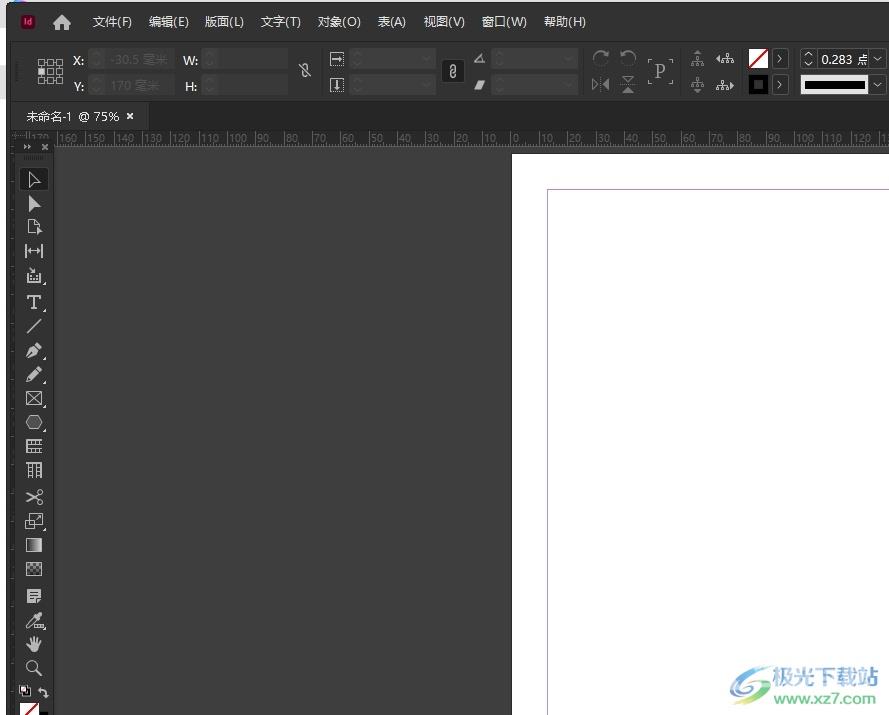Viewport: 889px width, 715px height.
Task: Toggle constrain scaling proportions link
Action: (452, 71)
